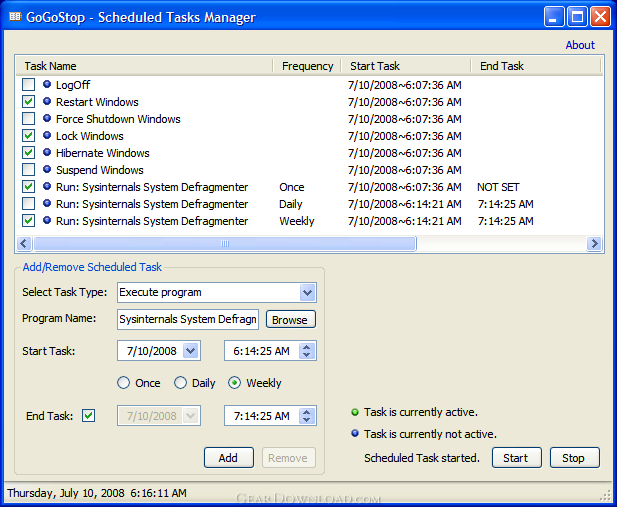Select the Daily radio button
Image resolution: width=617 pixels, height=507 pixels.
pos(180,383)
